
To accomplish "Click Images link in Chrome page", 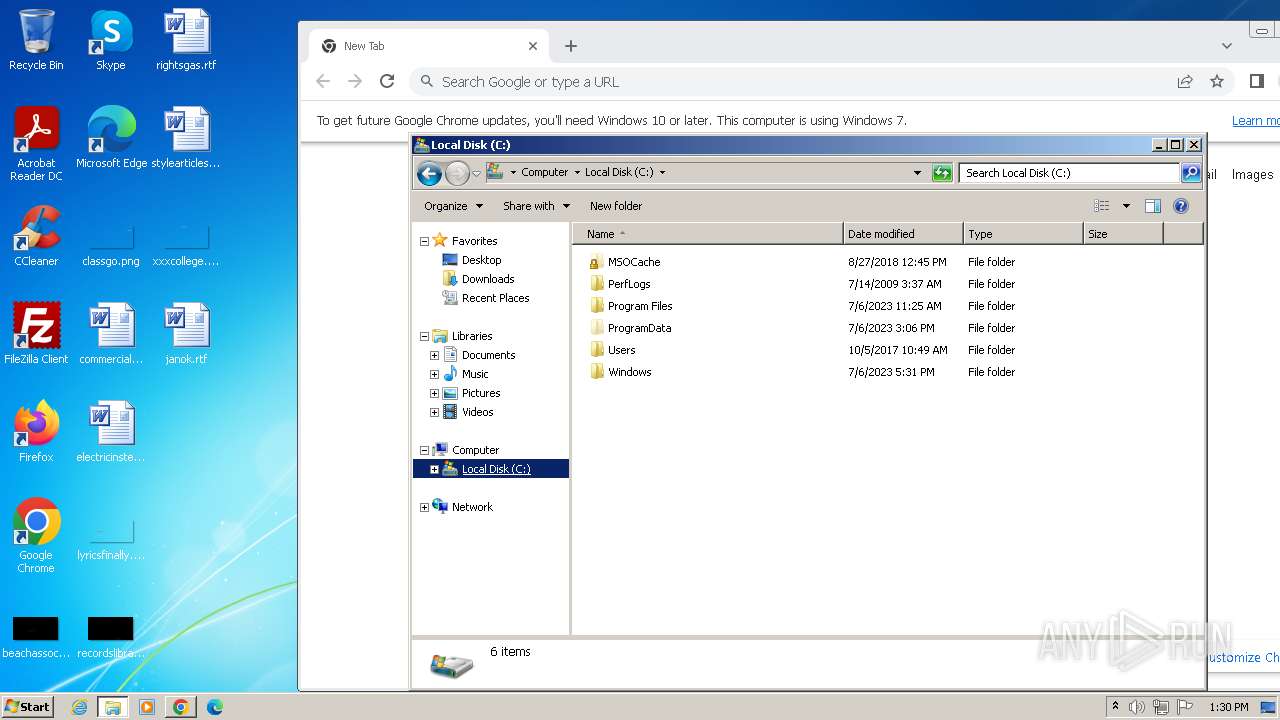I will (x=1252, y=174).
